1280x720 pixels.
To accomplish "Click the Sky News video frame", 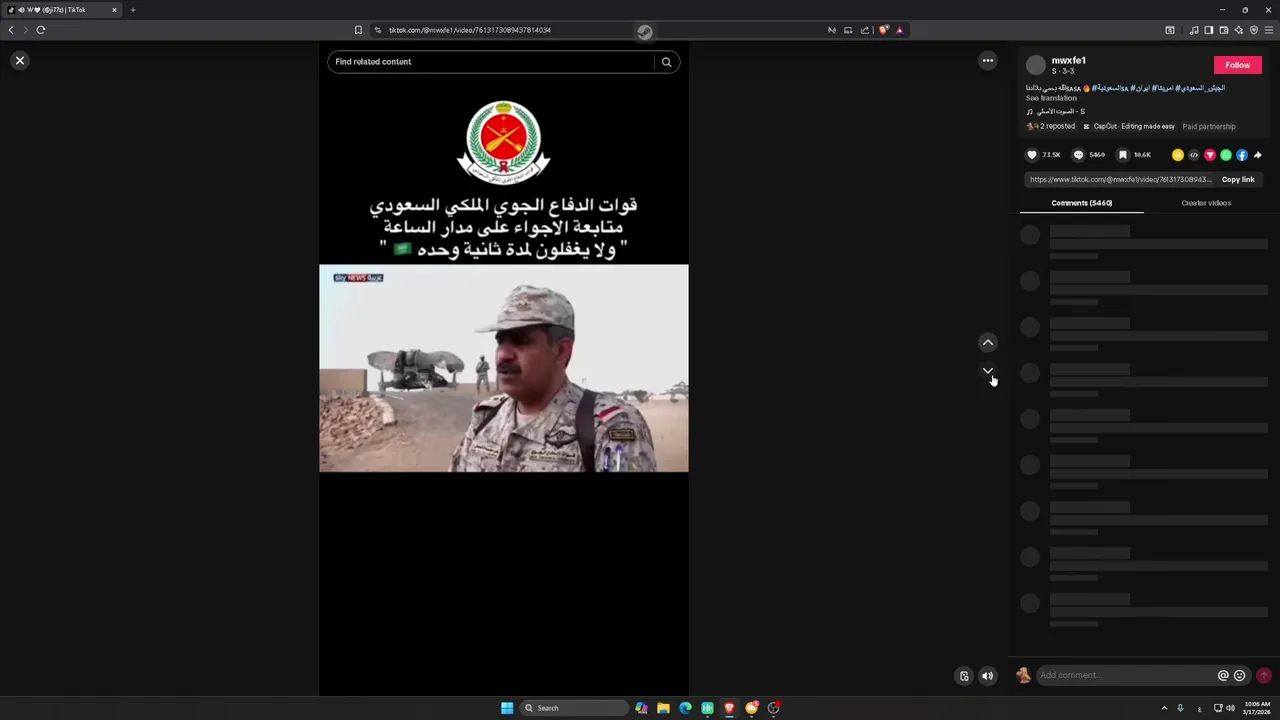I will pyautogui.click(x=504, y=368).
